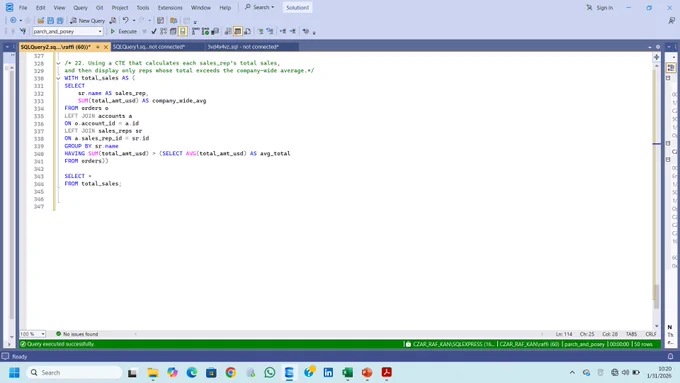Screen dimensions: 680x383
Task: Click the tab well settings gear icon
Action: (657, 47)
